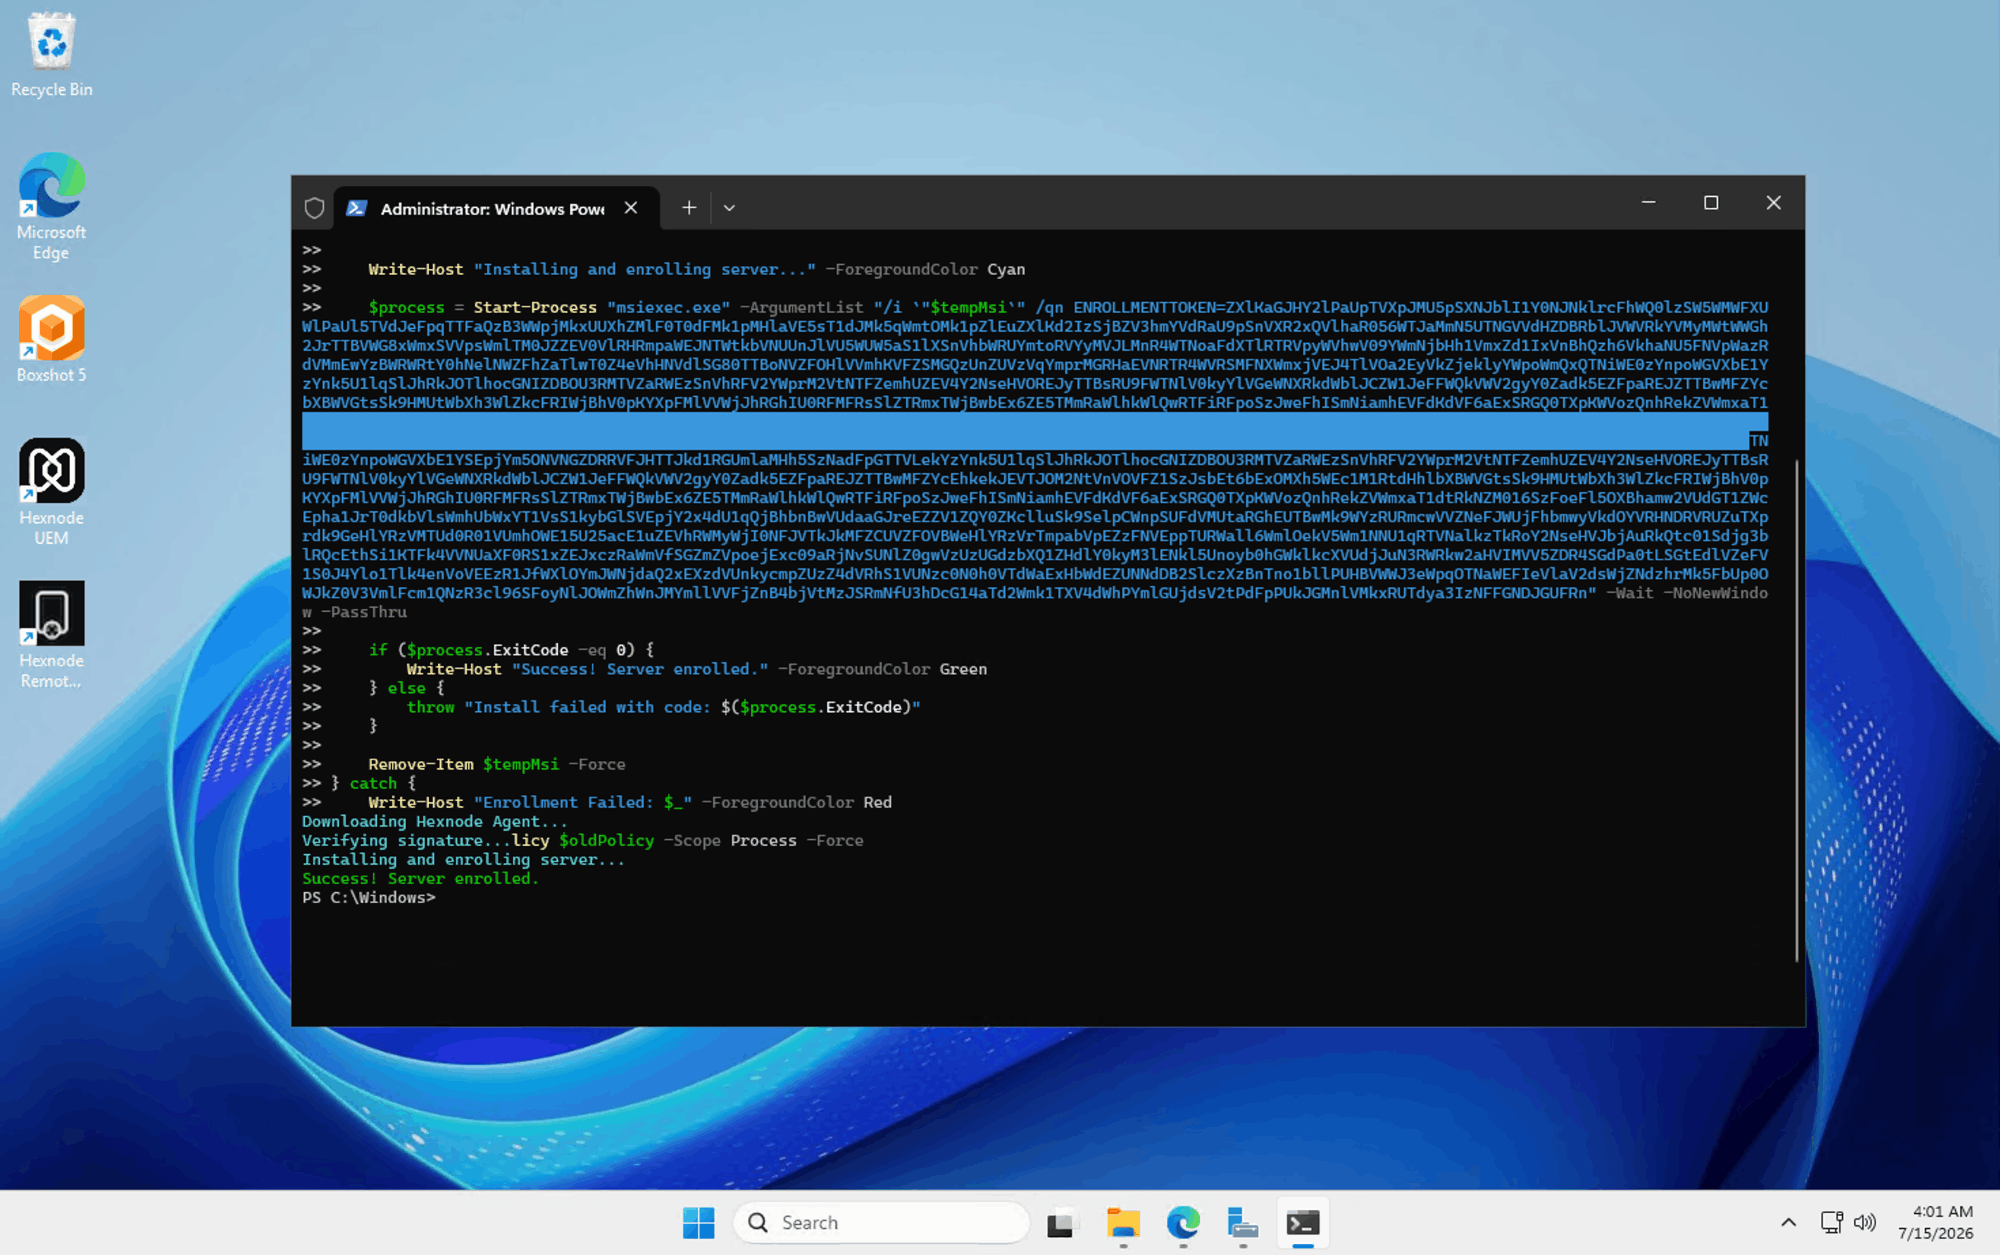
Task: Expand the terminal profile dropdown chevron
Action: [x=729, y=208]
